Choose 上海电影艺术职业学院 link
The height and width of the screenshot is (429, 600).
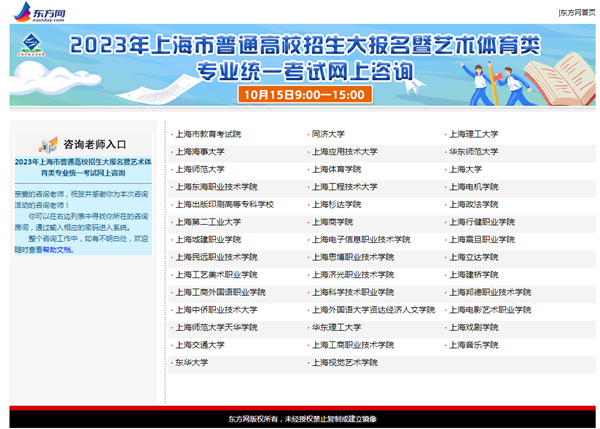click(x=490, y=310)
